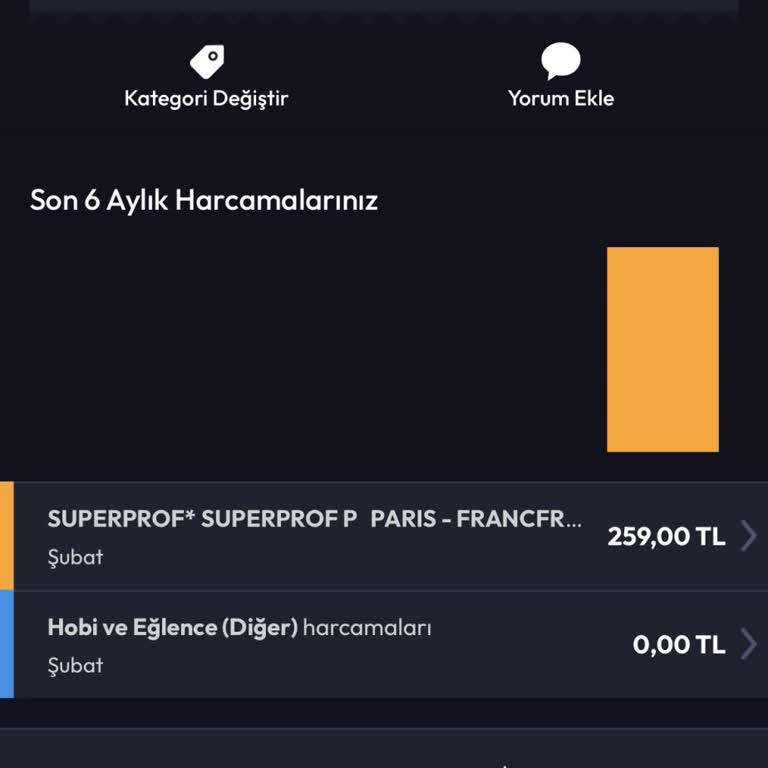Image resolution: width=768 pixels, height=768 pixels.
Task: Click the 259,00 TL amount
Action: pos(666,536)
